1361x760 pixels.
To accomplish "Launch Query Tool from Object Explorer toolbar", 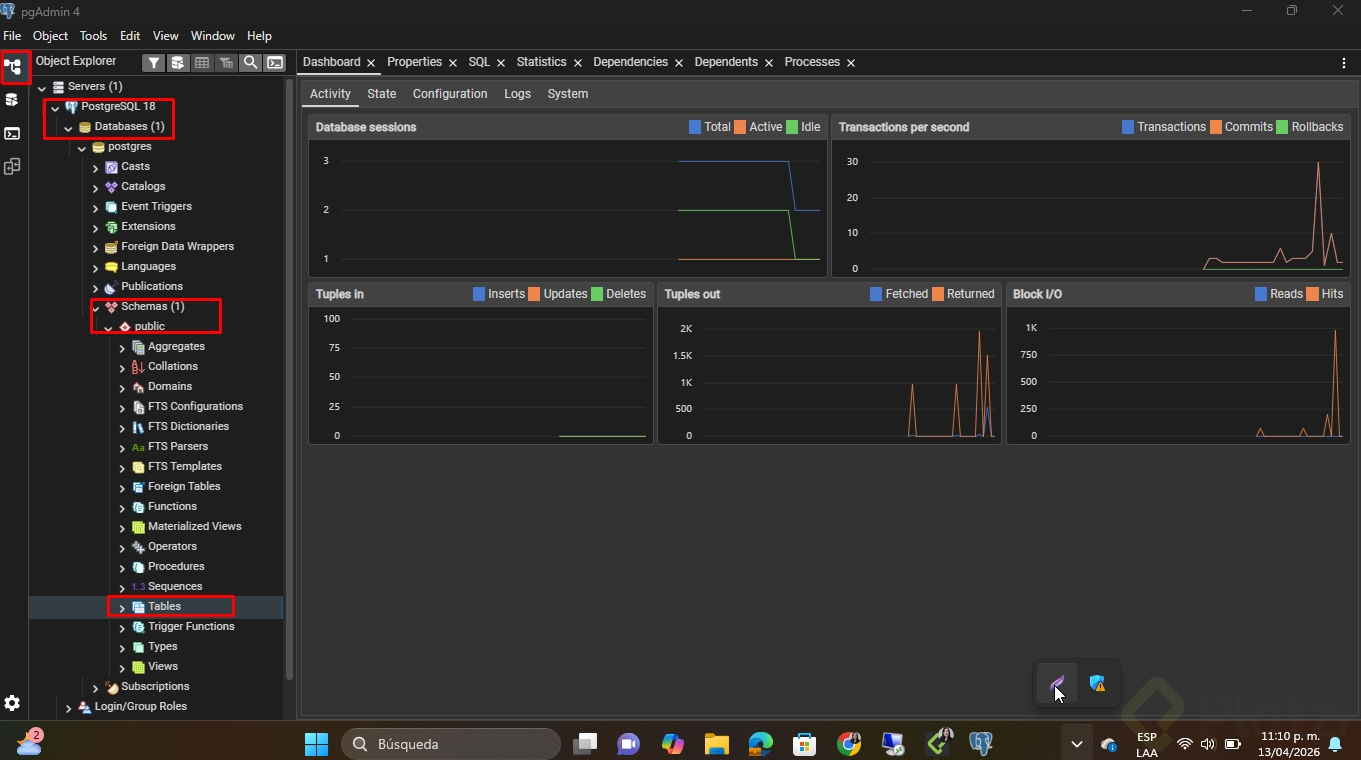I will click(x=178, y=62).
